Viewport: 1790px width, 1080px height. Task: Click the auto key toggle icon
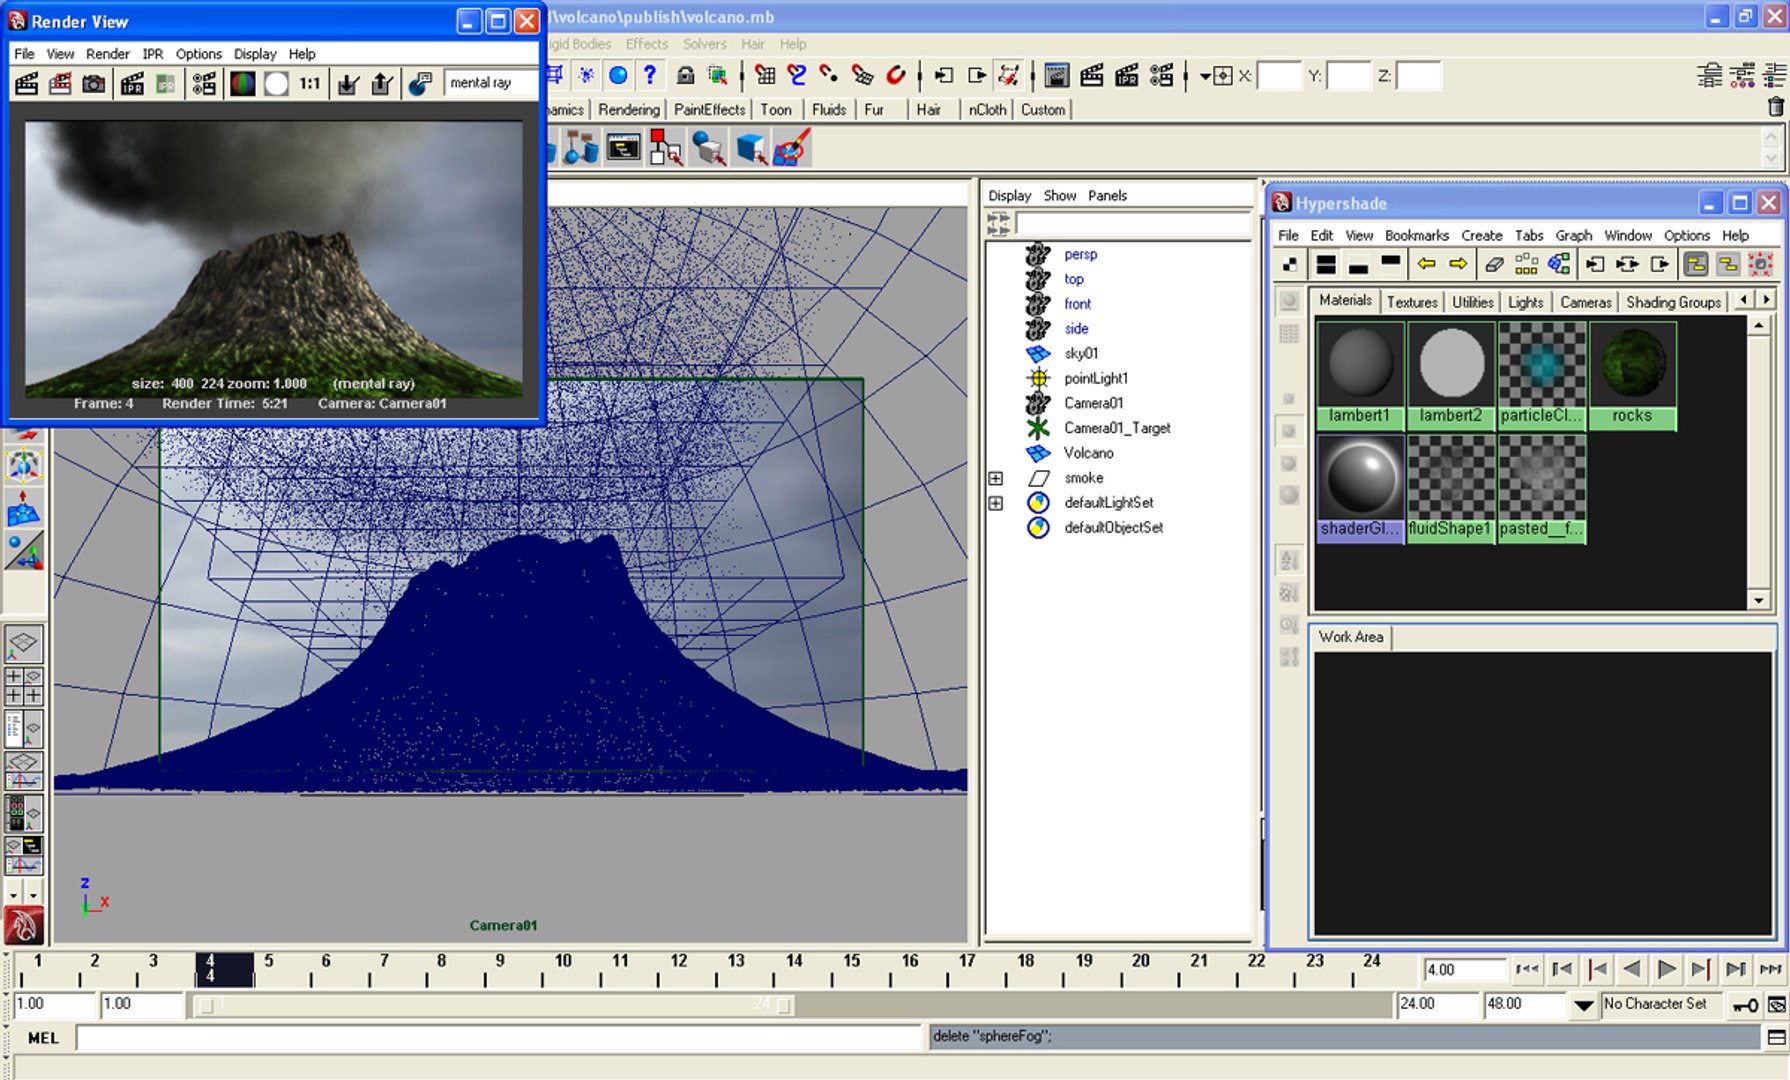click(1746, 1005)
